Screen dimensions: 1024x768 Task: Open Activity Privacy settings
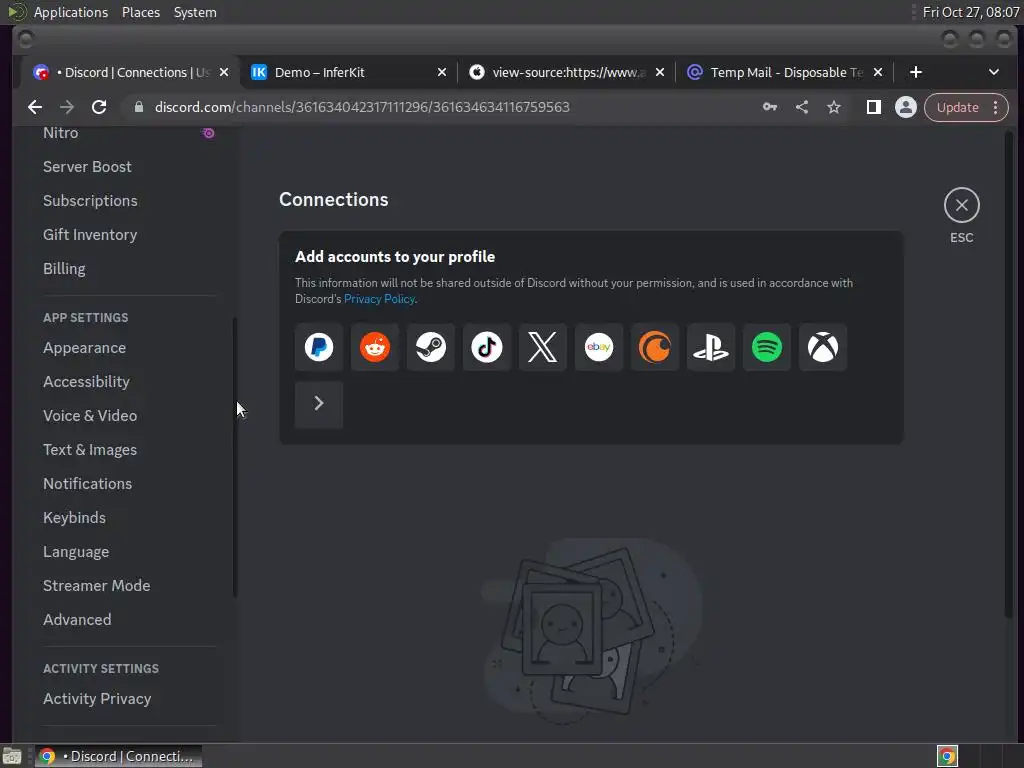click(129, 699)
